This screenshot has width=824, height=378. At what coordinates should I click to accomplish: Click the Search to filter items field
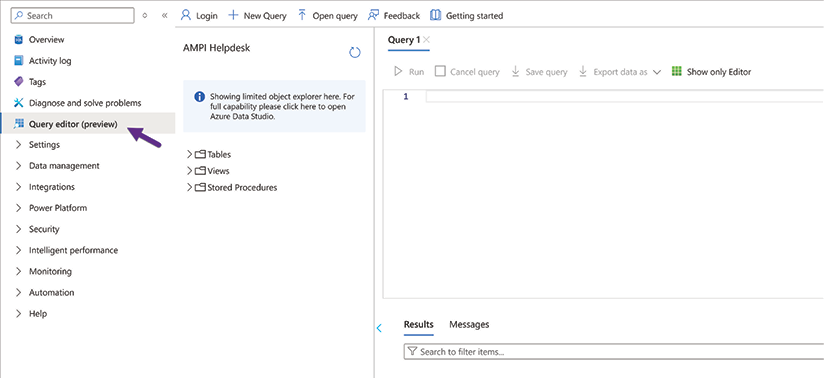[x=613, y=352]
